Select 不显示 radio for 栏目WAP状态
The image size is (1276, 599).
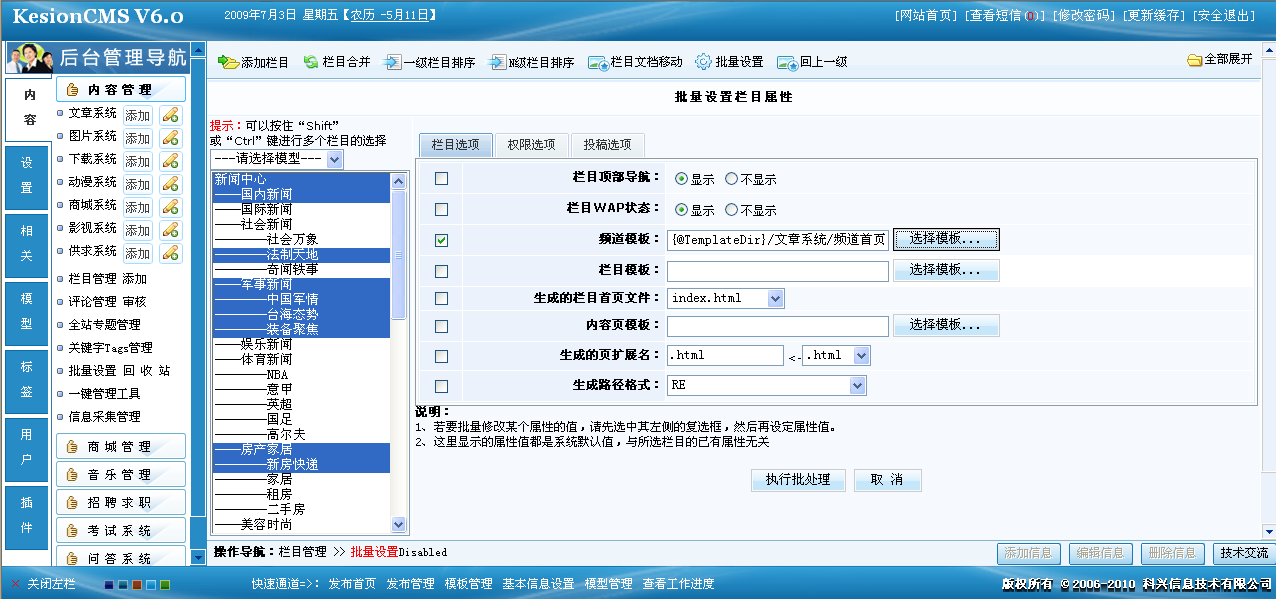(731, 210)
